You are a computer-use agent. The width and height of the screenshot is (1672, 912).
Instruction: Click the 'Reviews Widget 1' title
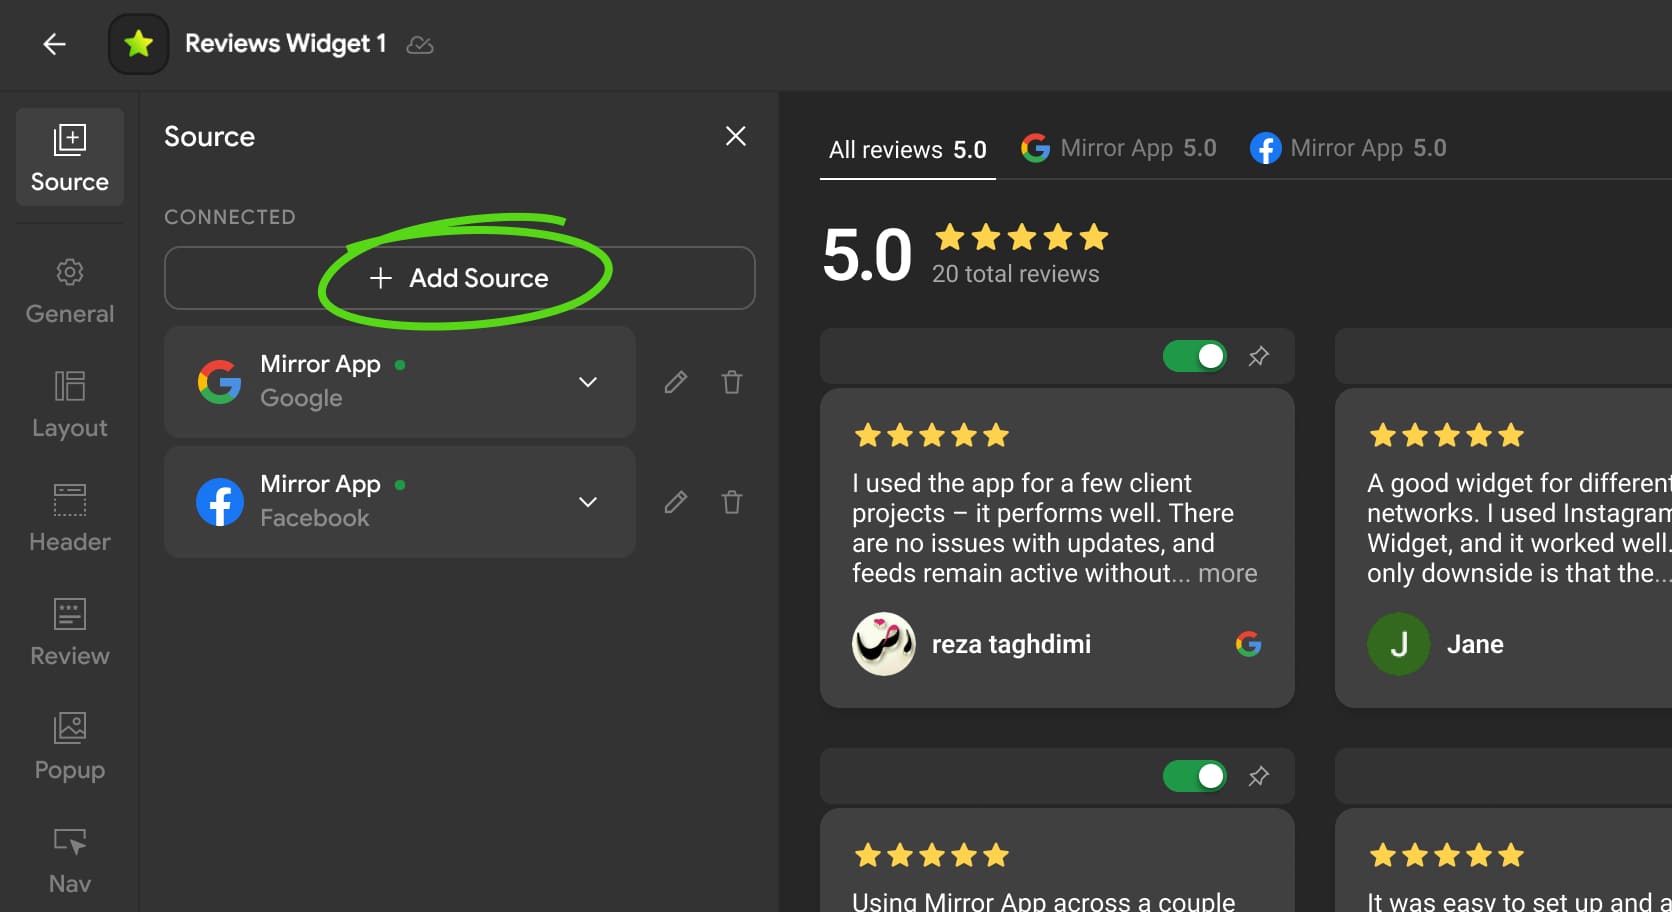pyautogui.click(x=286, y=44)
